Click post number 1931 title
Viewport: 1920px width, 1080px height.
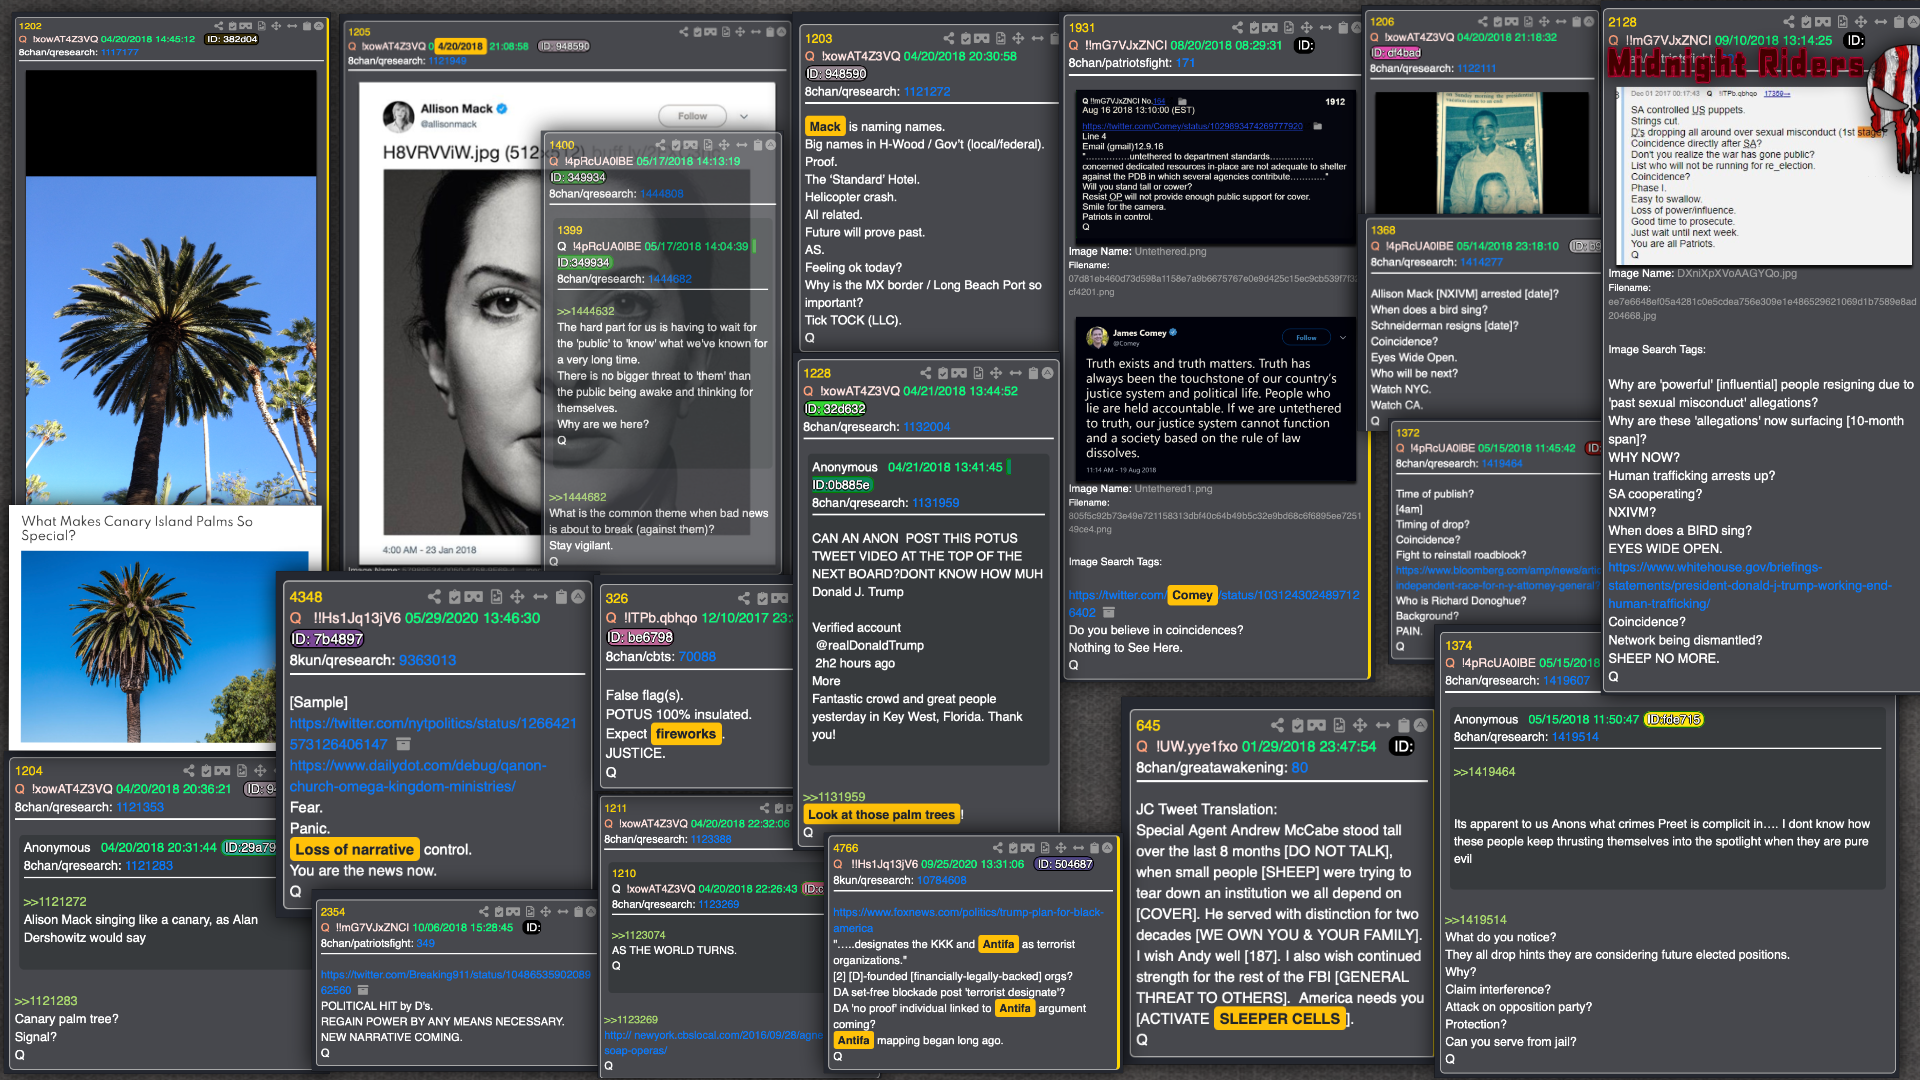[x=1082, y=28]
